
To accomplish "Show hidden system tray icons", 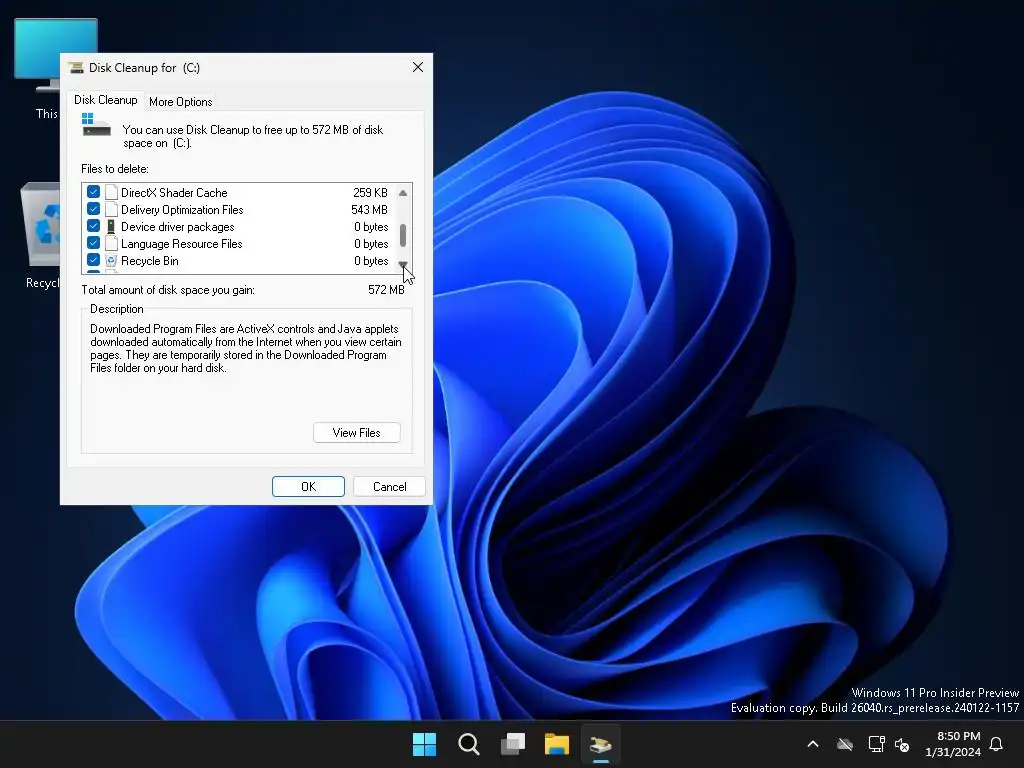I will click(x=813, y=744).
